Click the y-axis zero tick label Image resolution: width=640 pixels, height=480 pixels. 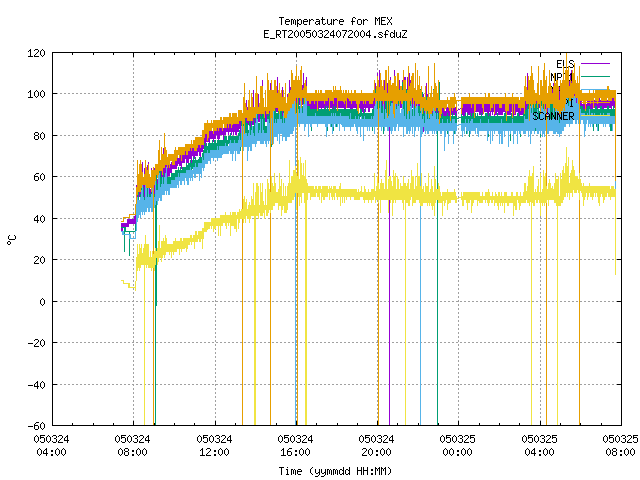42,302
